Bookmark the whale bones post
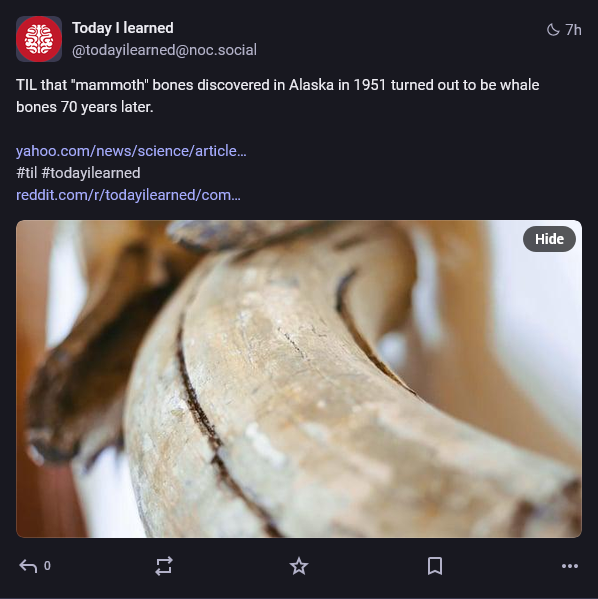 click(435, 566)
